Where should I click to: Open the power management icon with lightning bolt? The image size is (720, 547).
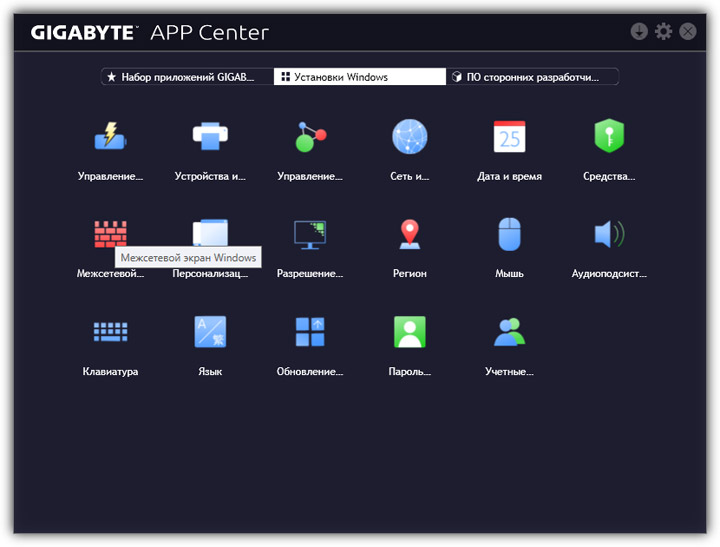[110, 136]
